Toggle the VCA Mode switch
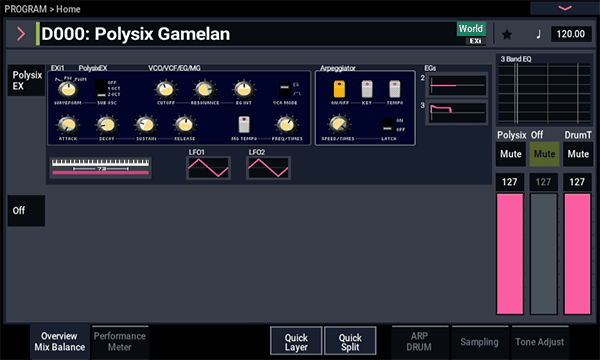The width and height of the screenshot is (600, 360). pyautogui.click(x=285, y=90)
